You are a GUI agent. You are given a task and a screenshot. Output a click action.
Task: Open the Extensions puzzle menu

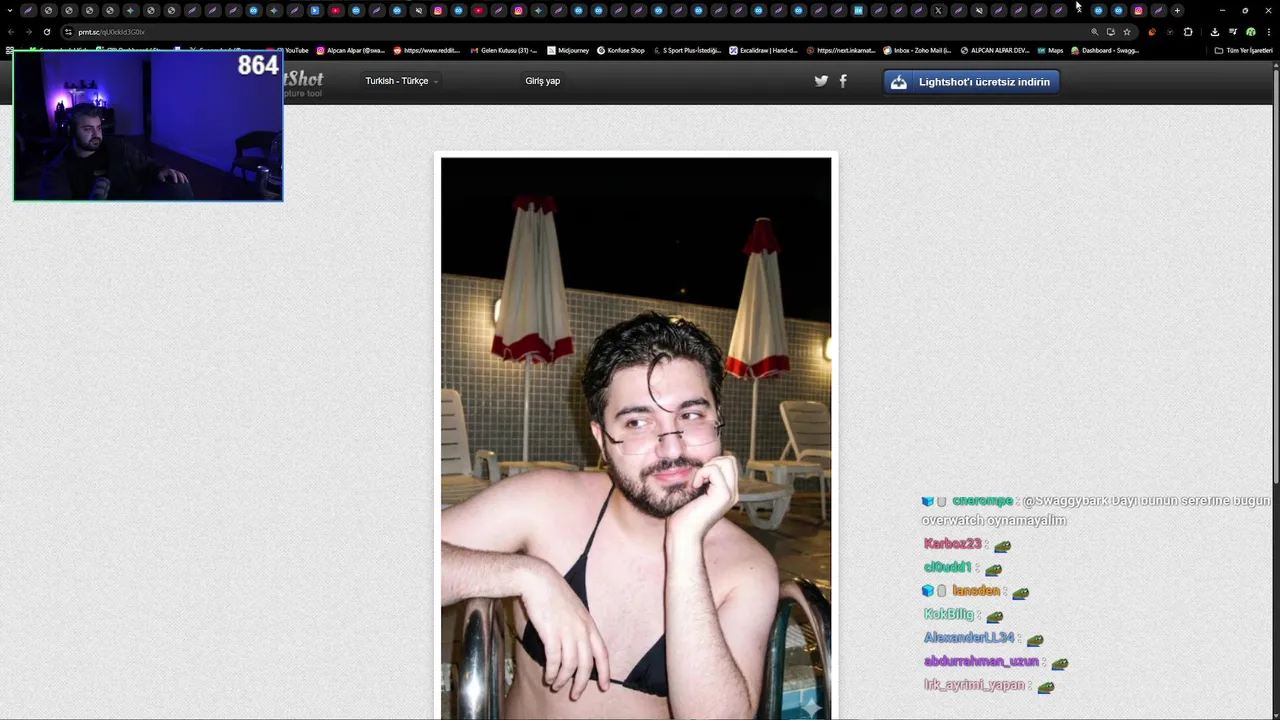coord(1188,32)
